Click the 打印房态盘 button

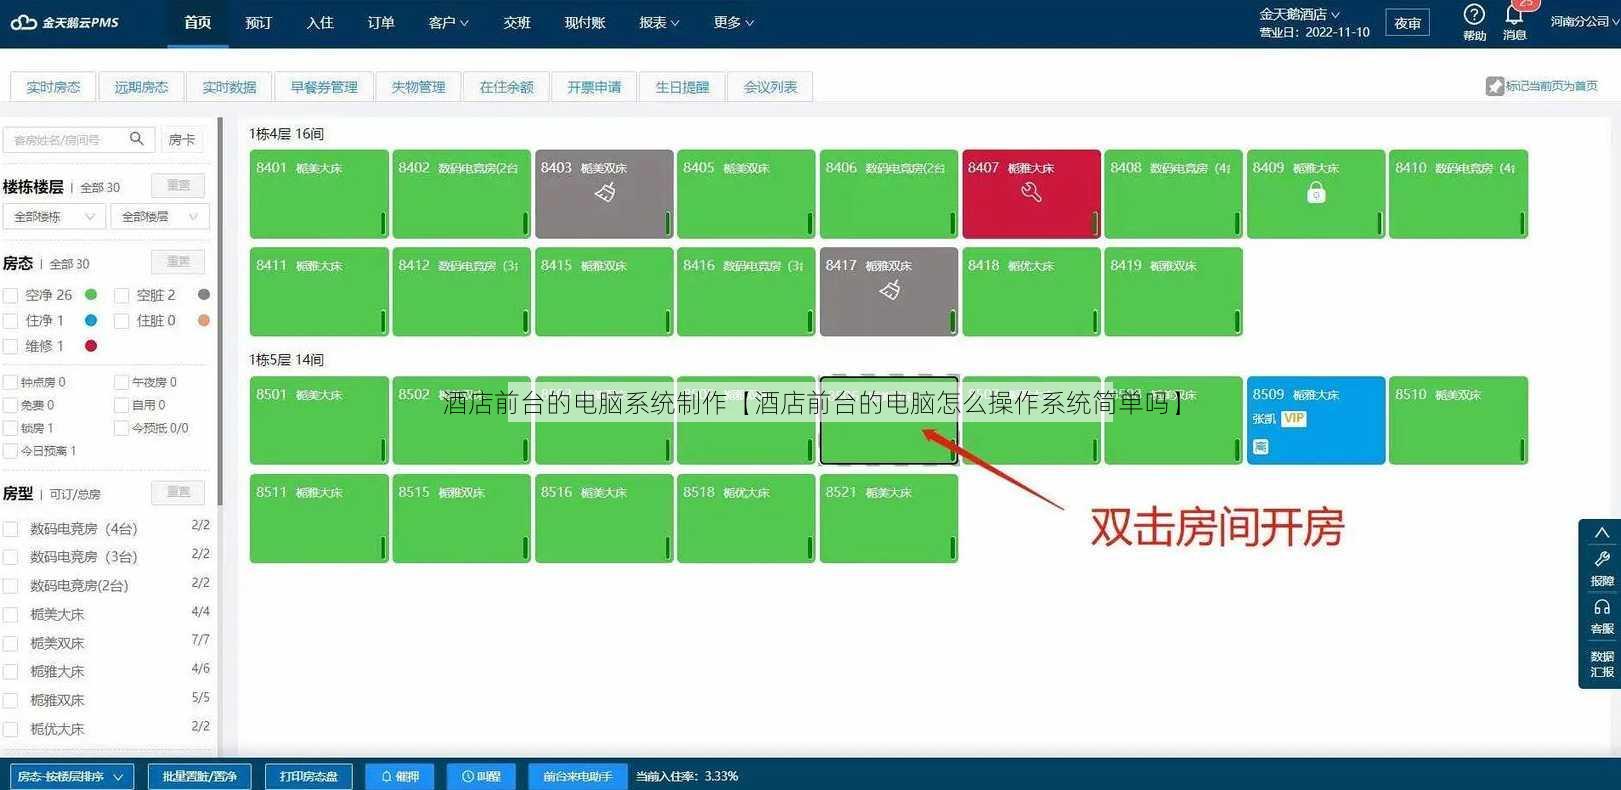click(309, 776)
